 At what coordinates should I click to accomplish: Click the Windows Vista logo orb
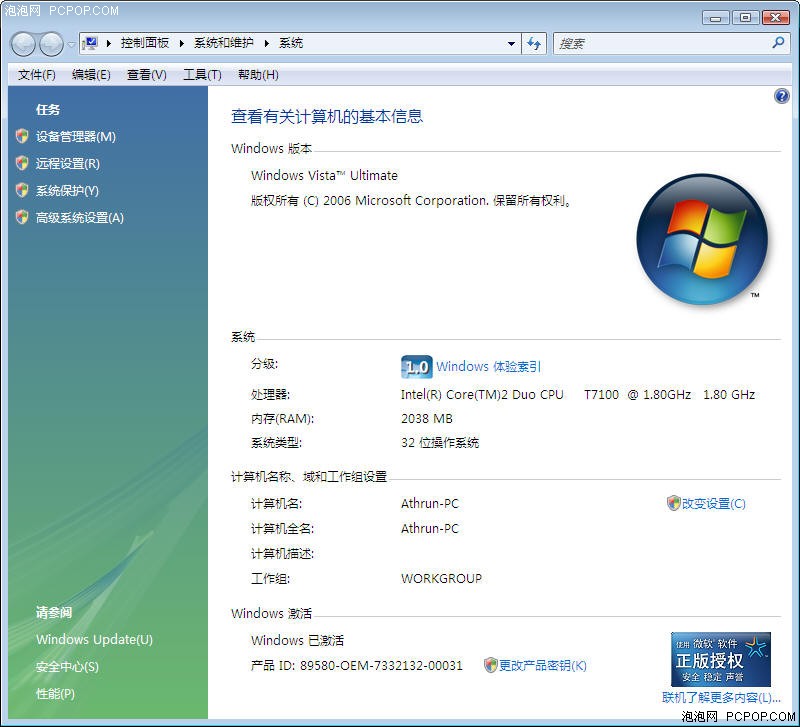click(x=702, y=239)
